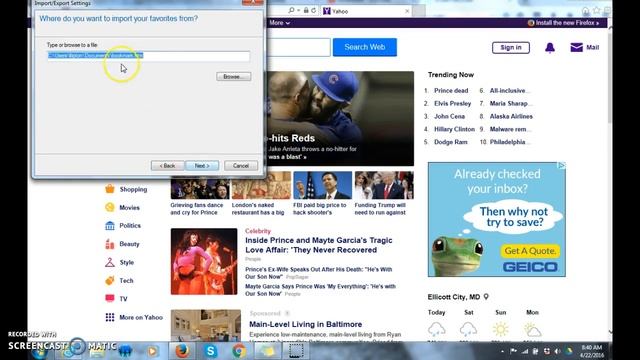Image resolution: width=640 pixels, height=360 pixels.
Task: Click trending topic Alaska Airlines
Action: click(511, 116)
